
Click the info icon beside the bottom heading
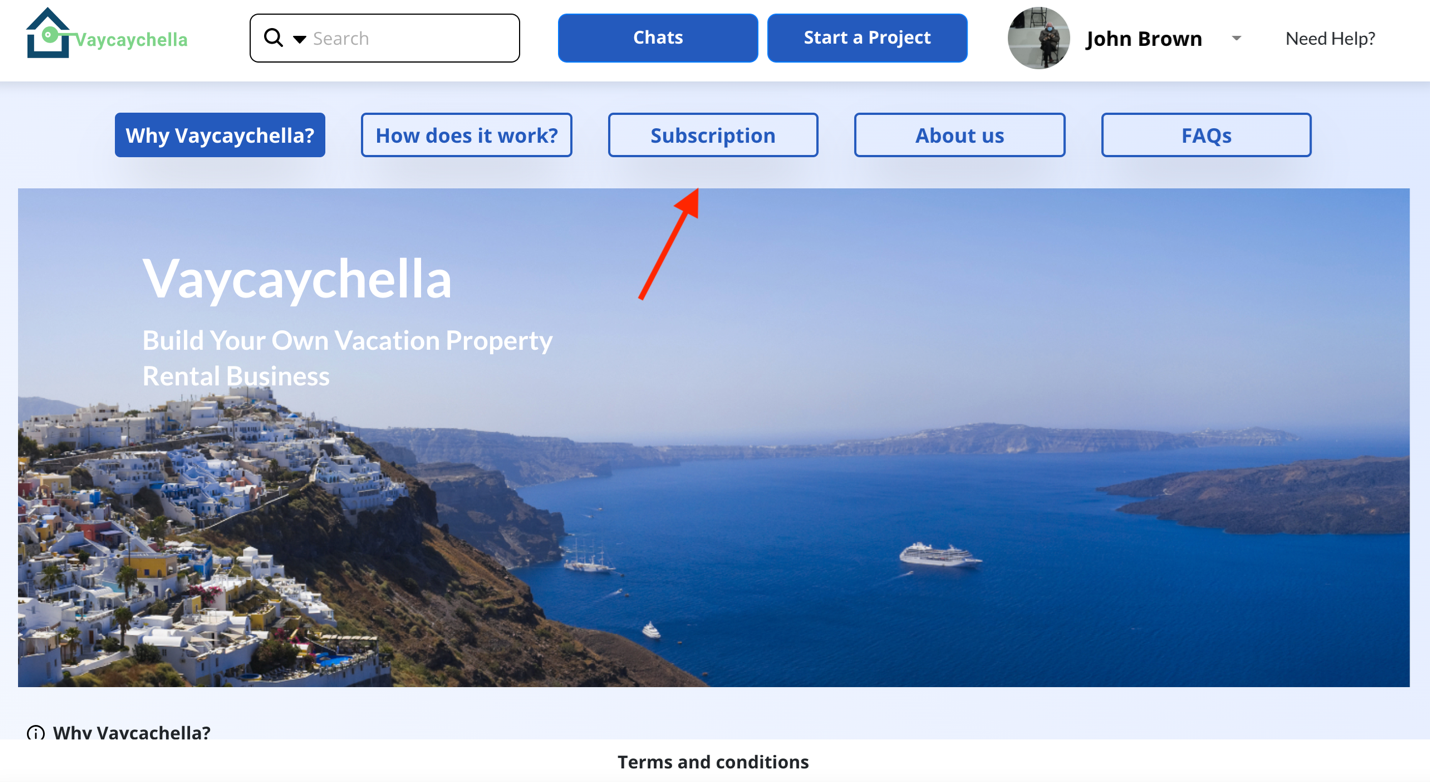[x=36, y=733]
